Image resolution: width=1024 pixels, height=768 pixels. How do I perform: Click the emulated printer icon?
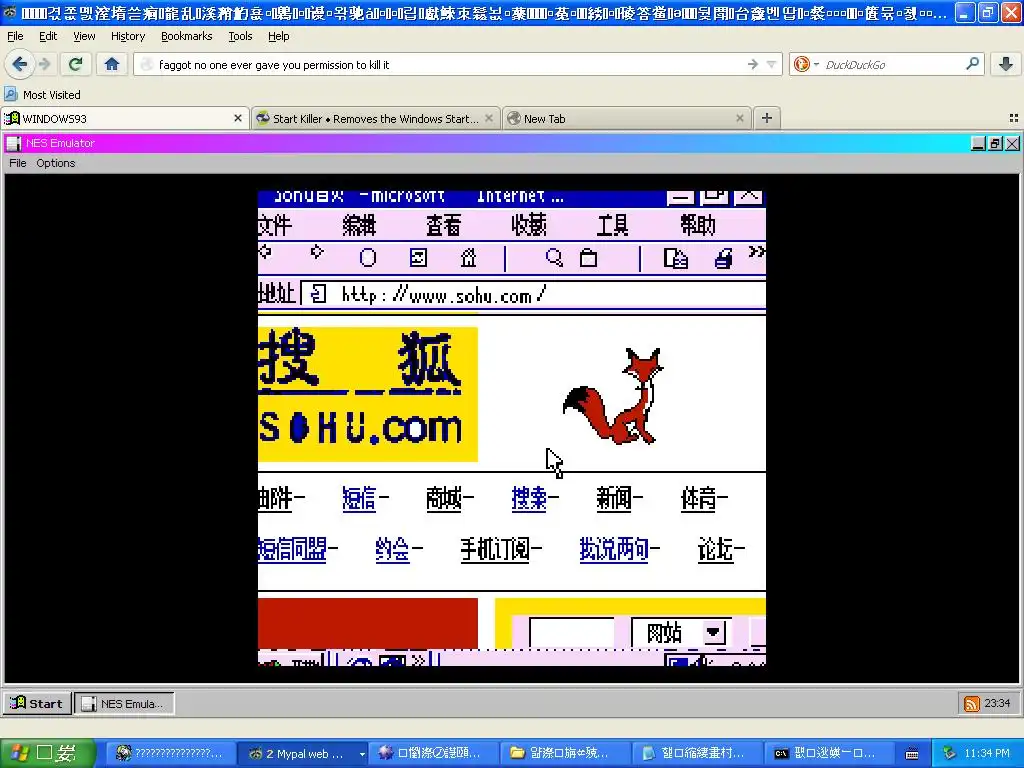coord(723,259)
